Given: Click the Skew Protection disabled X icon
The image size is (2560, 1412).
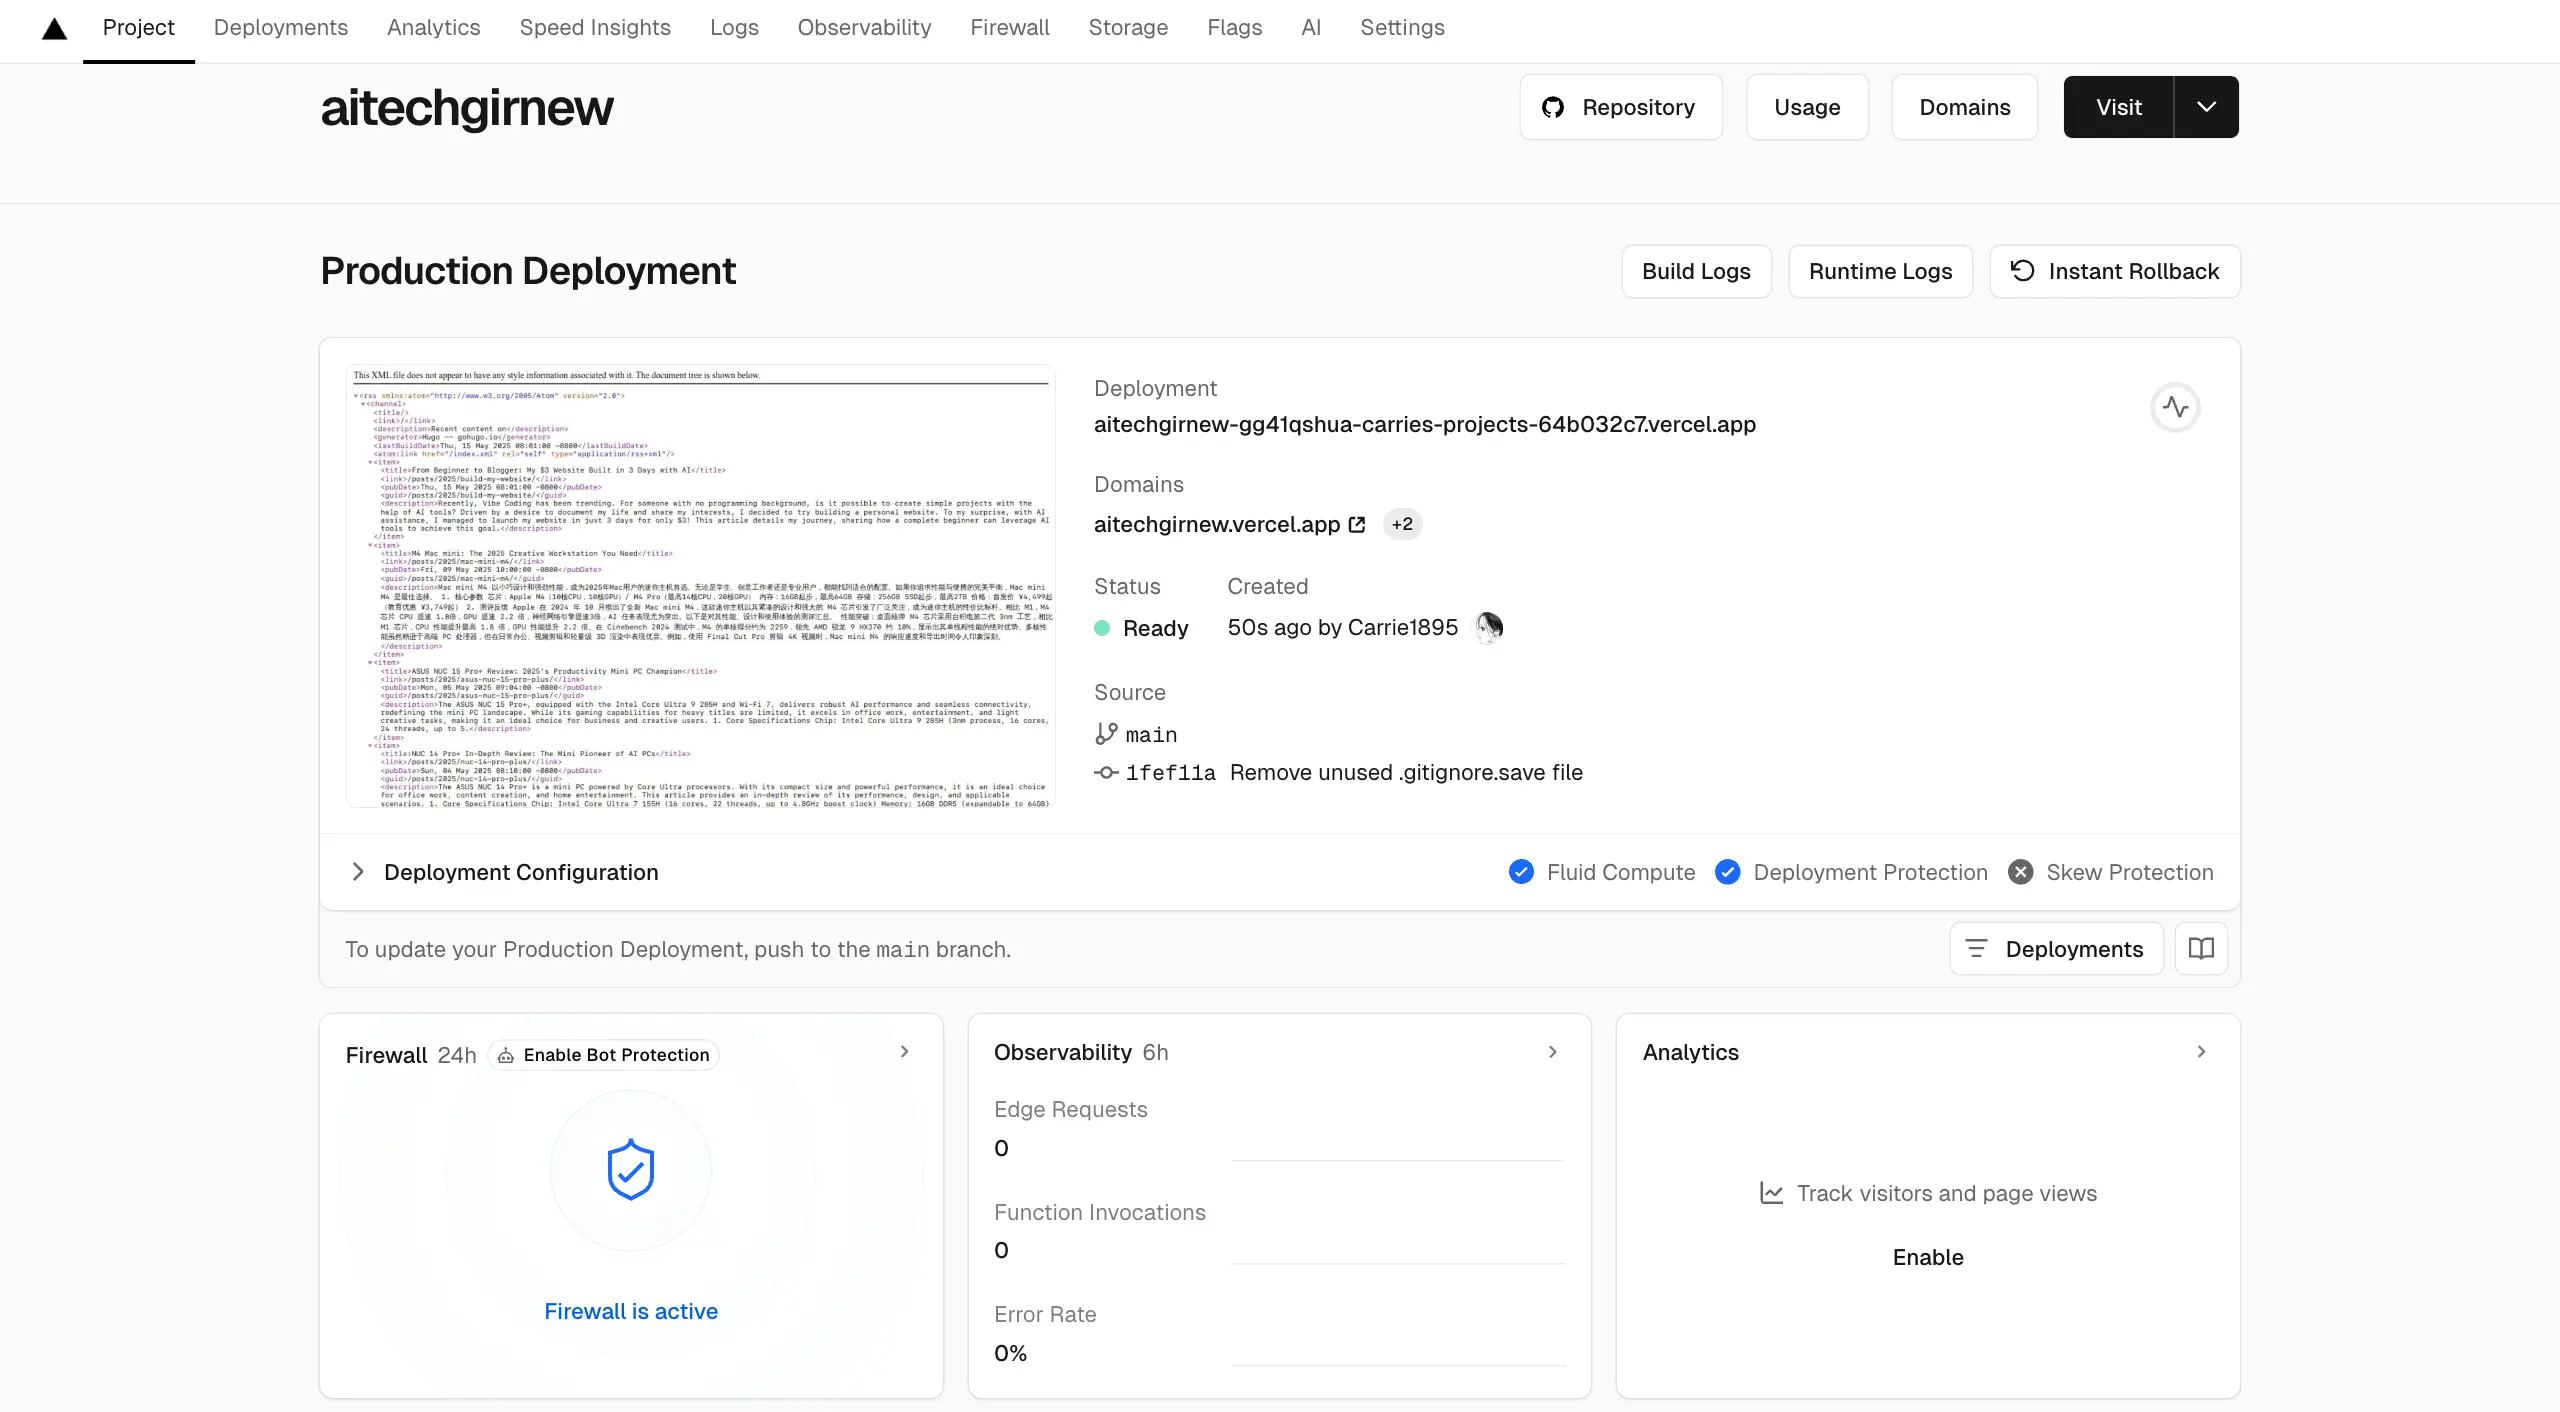Looking at the screenshot, I should (2020, 872).
